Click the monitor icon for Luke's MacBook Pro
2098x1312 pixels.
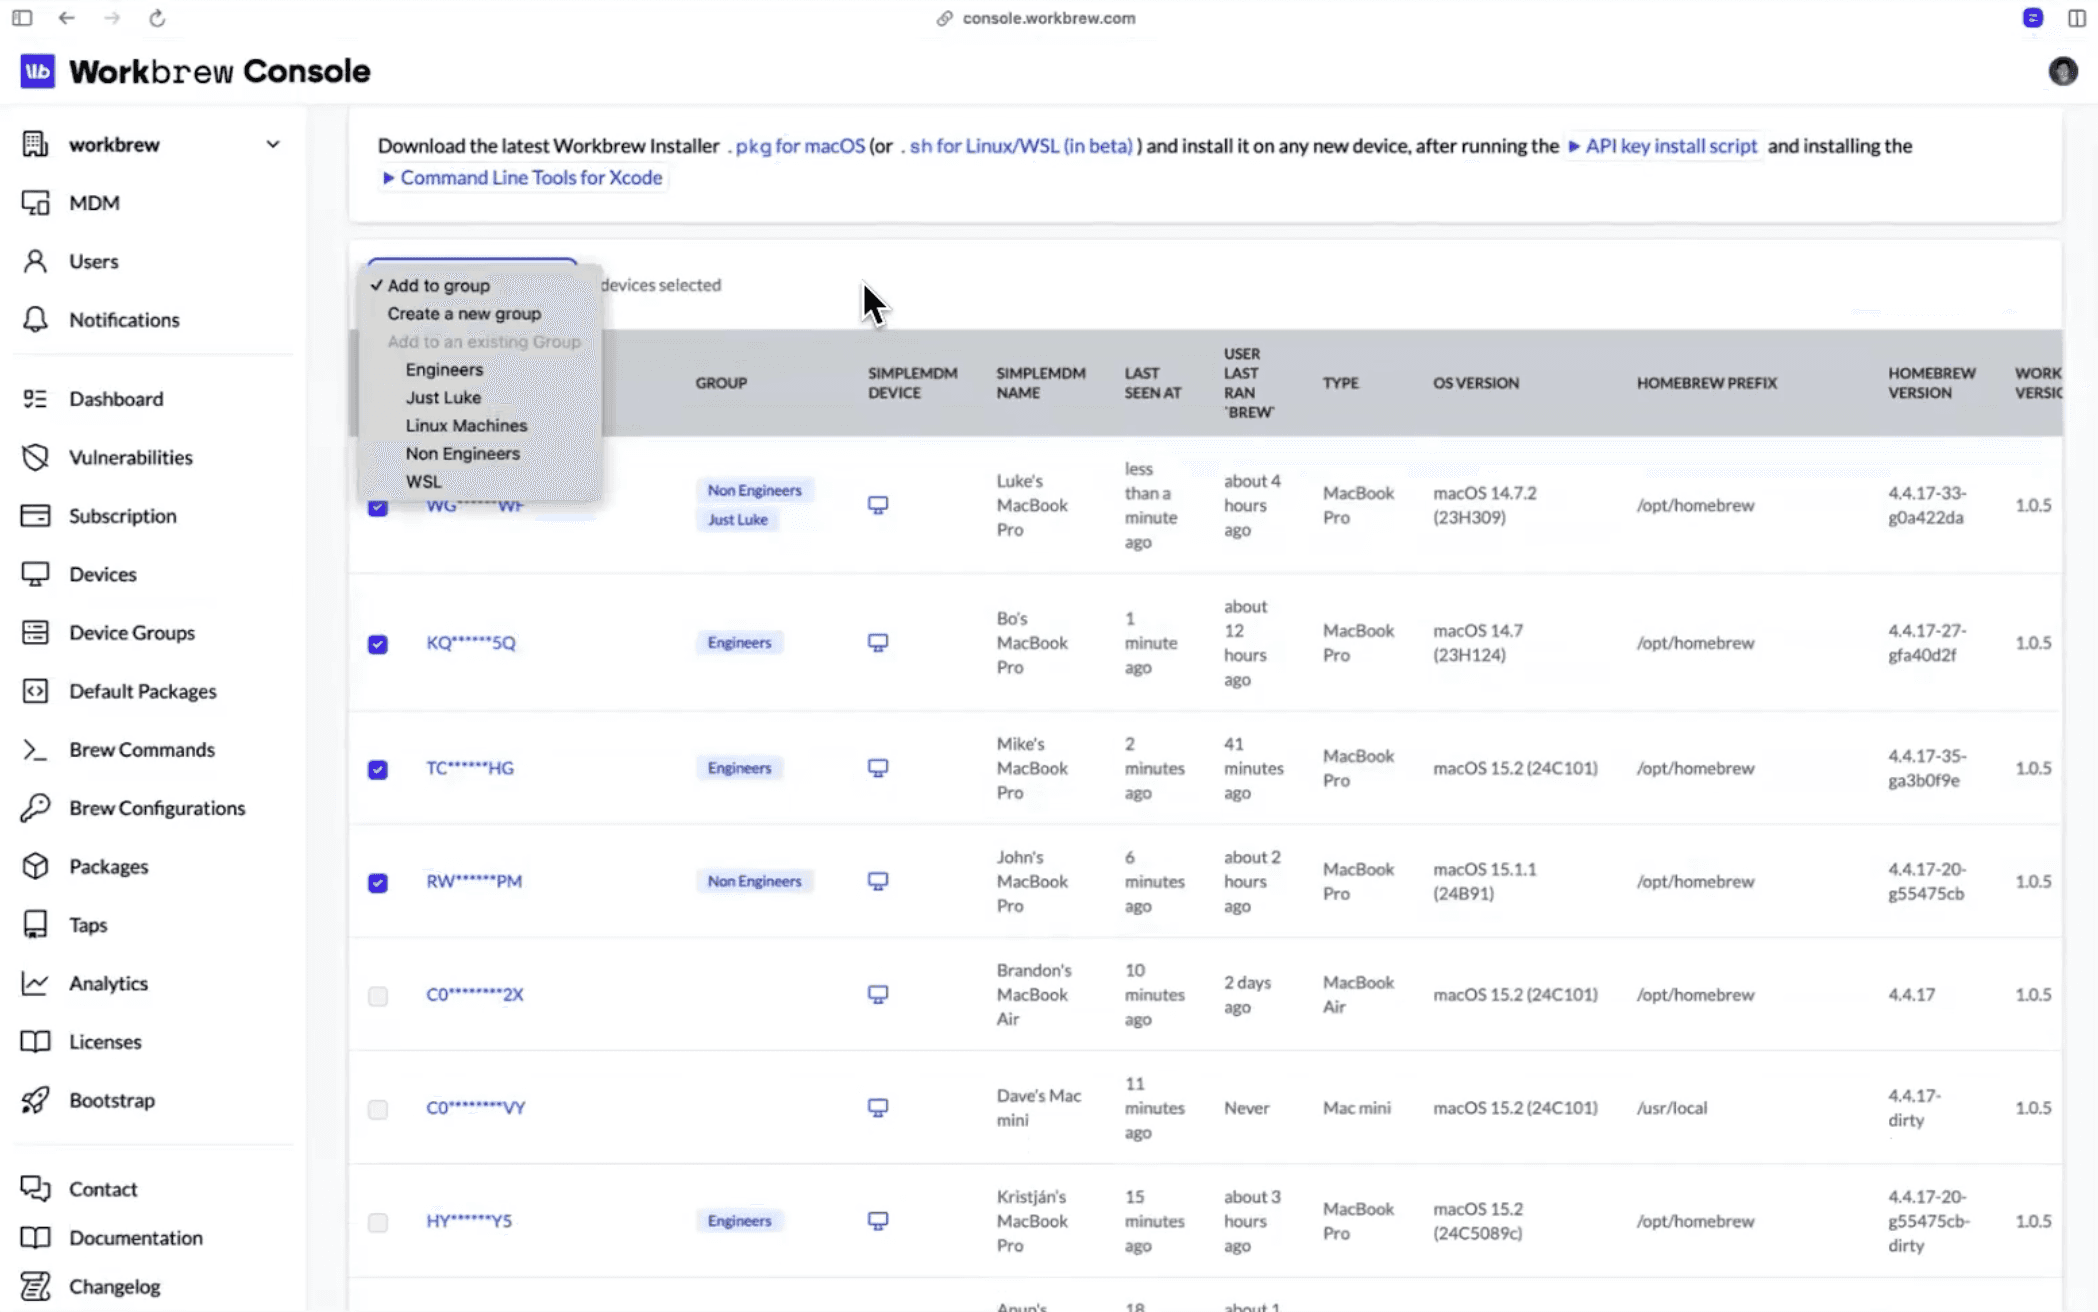877,505
